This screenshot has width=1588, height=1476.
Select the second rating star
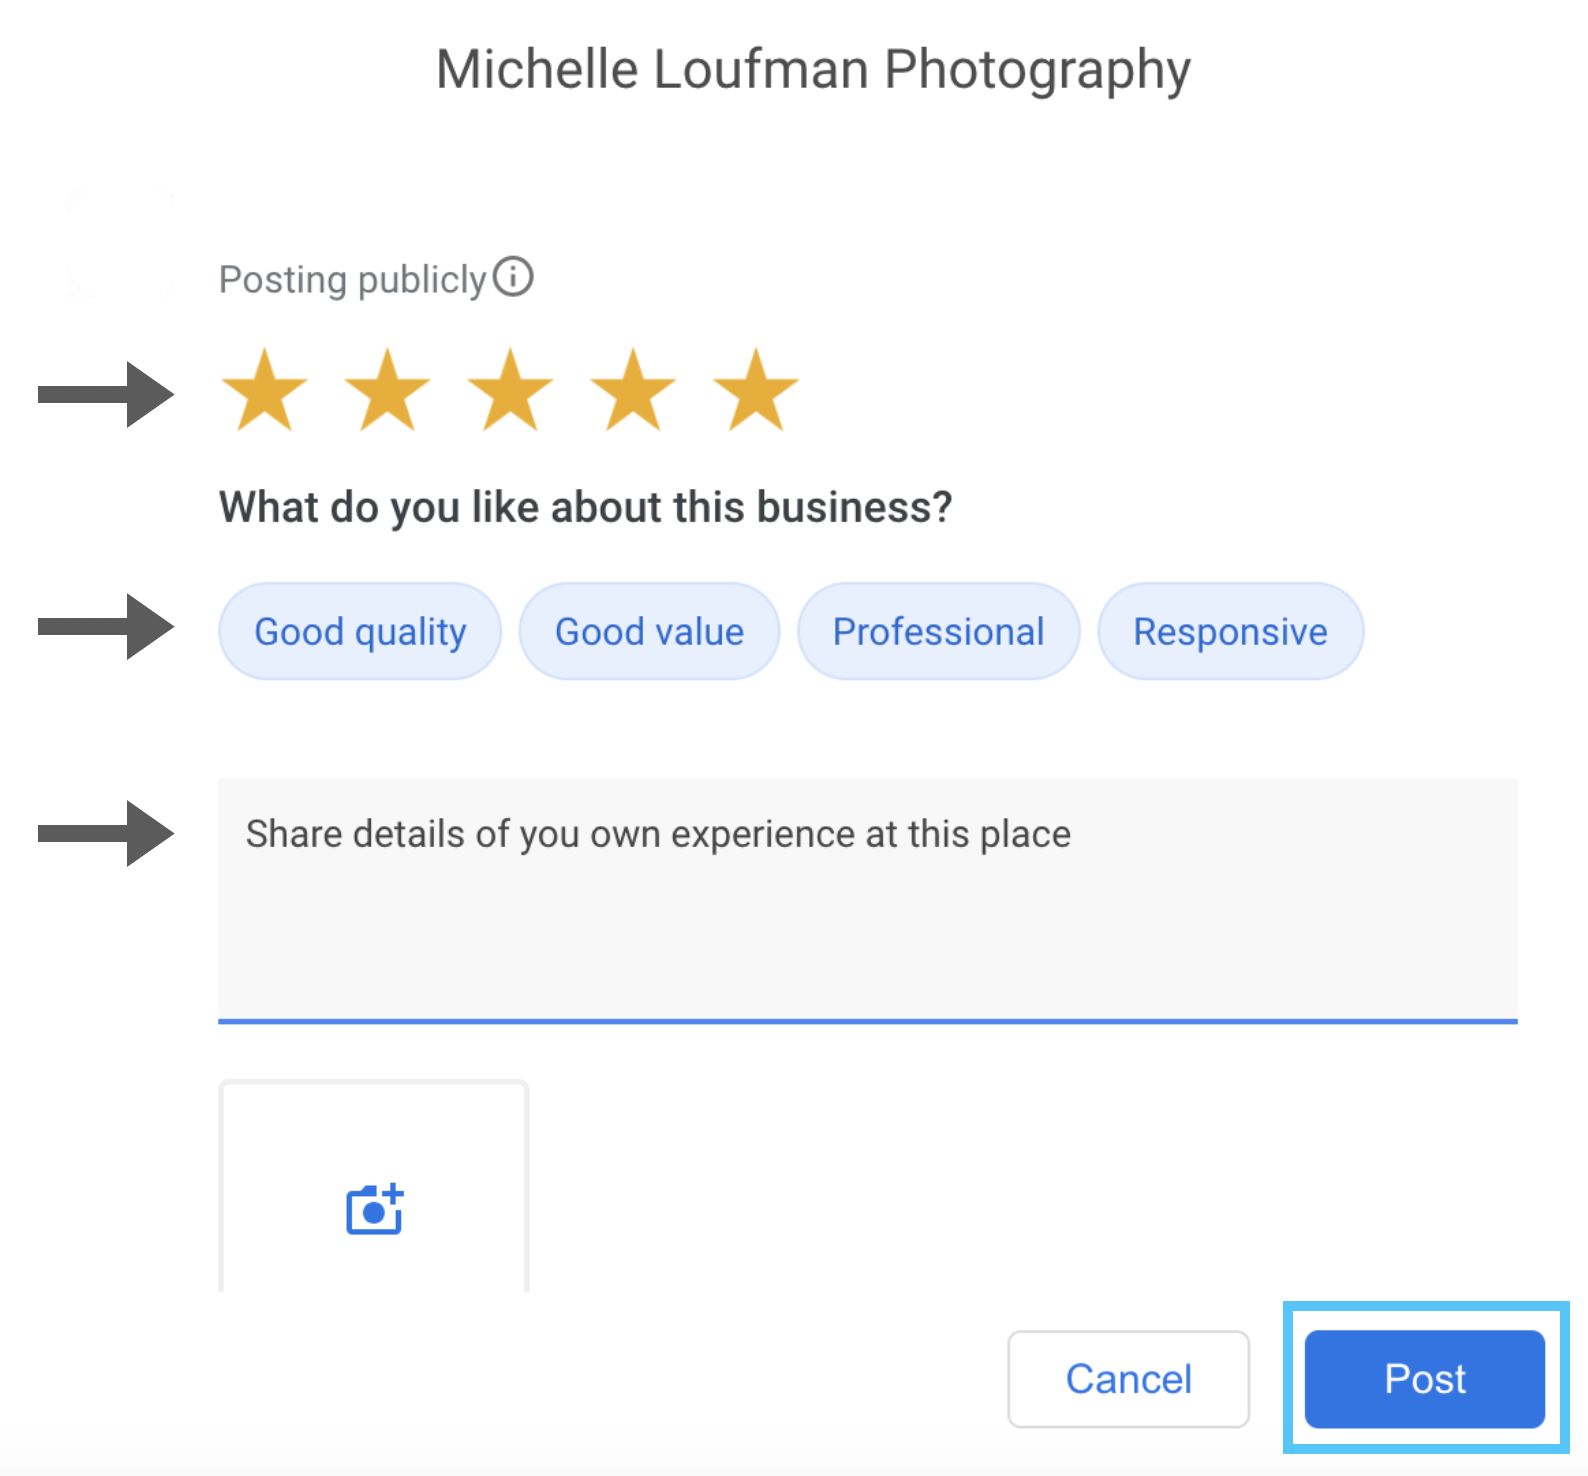tap(387, 390)
